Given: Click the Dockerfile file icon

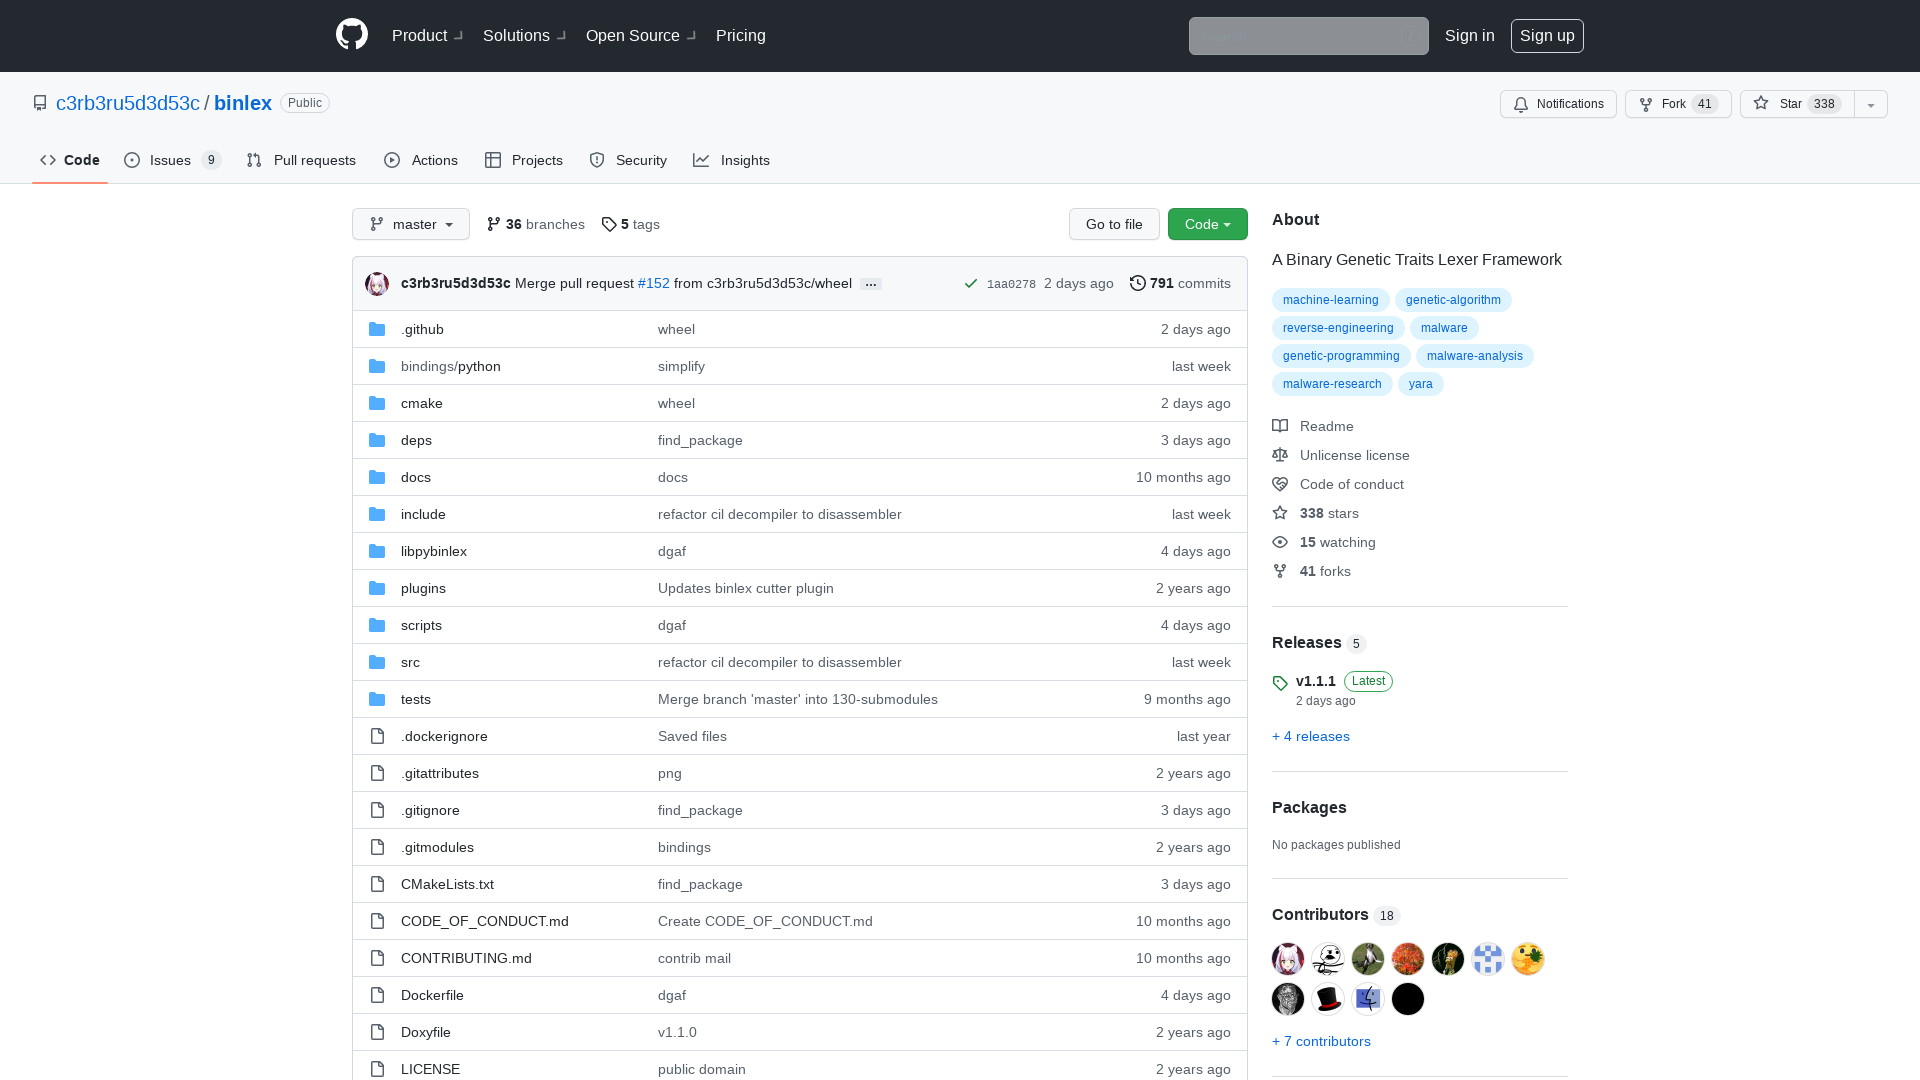Looking at the screenshot, I should point(377,995).
